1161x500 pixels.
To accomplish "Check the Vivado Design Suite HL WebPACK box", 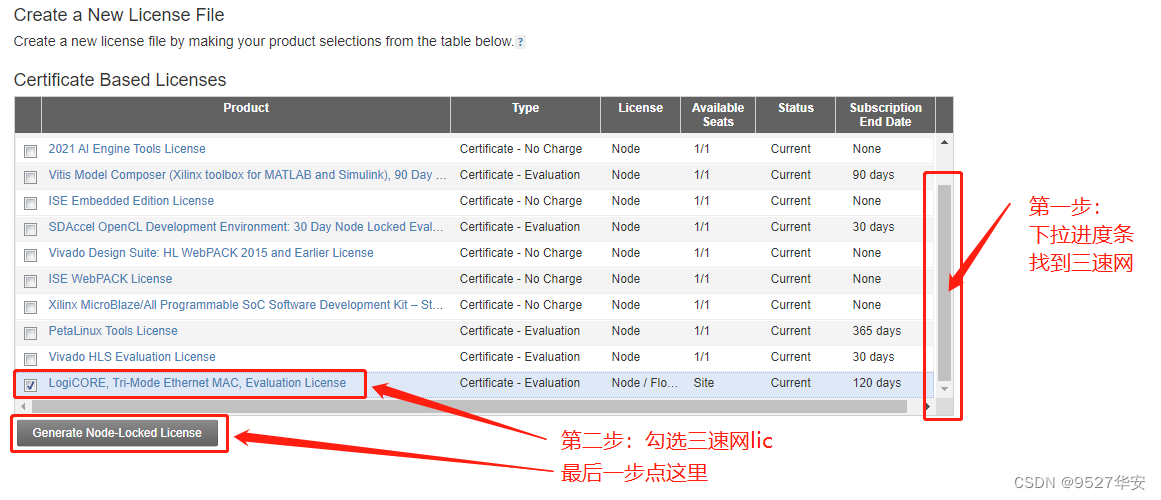I will 30,255.
